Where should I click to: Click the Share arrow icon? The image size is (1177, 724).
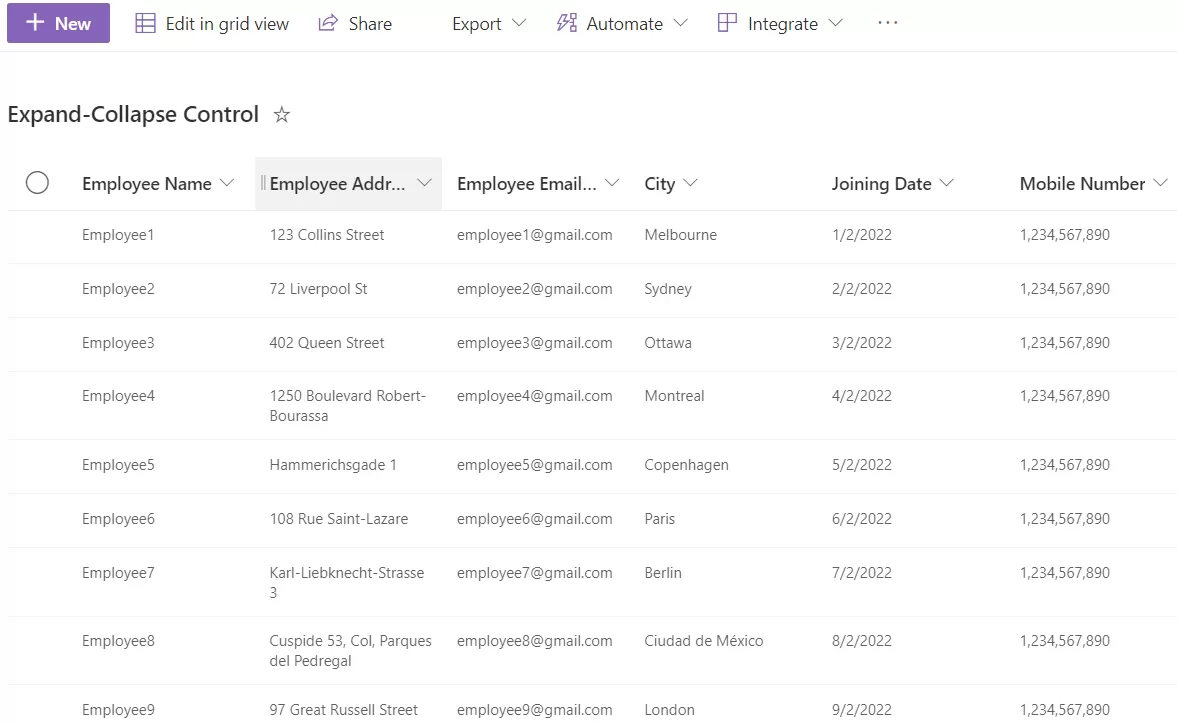tap(328, 24)
